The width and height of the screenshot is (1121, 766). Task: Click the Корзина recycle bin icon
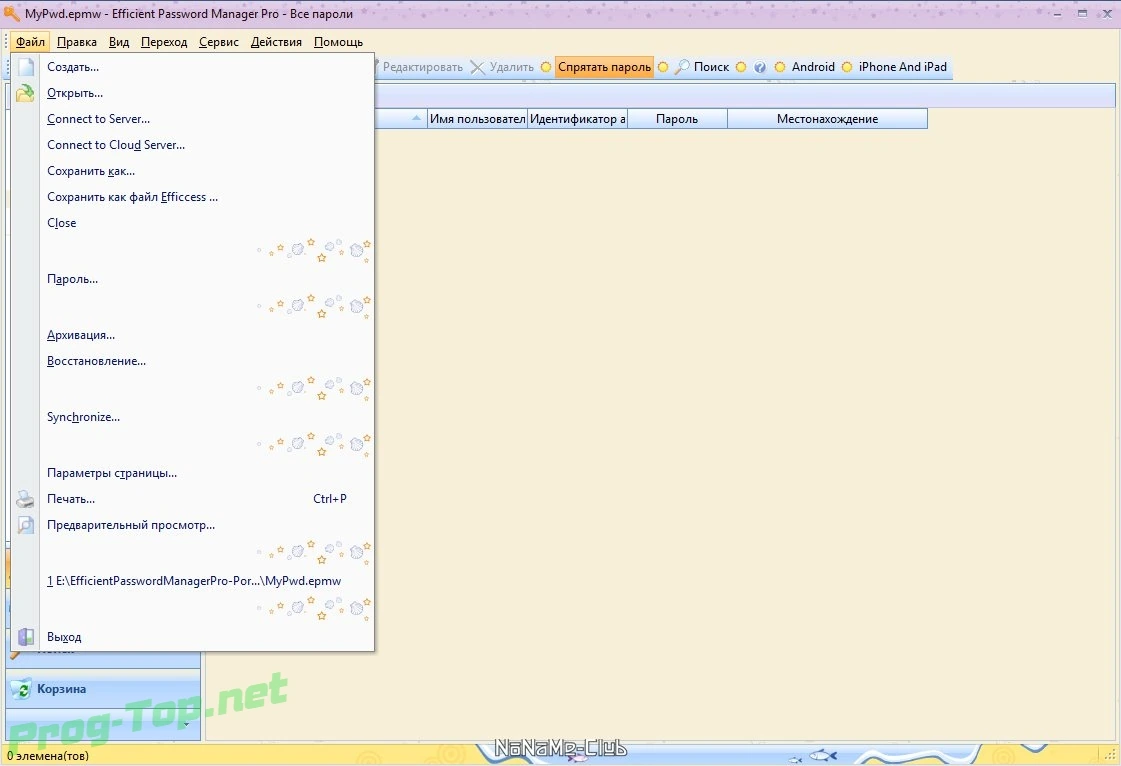pyautogui.click(x=21, y=689)
